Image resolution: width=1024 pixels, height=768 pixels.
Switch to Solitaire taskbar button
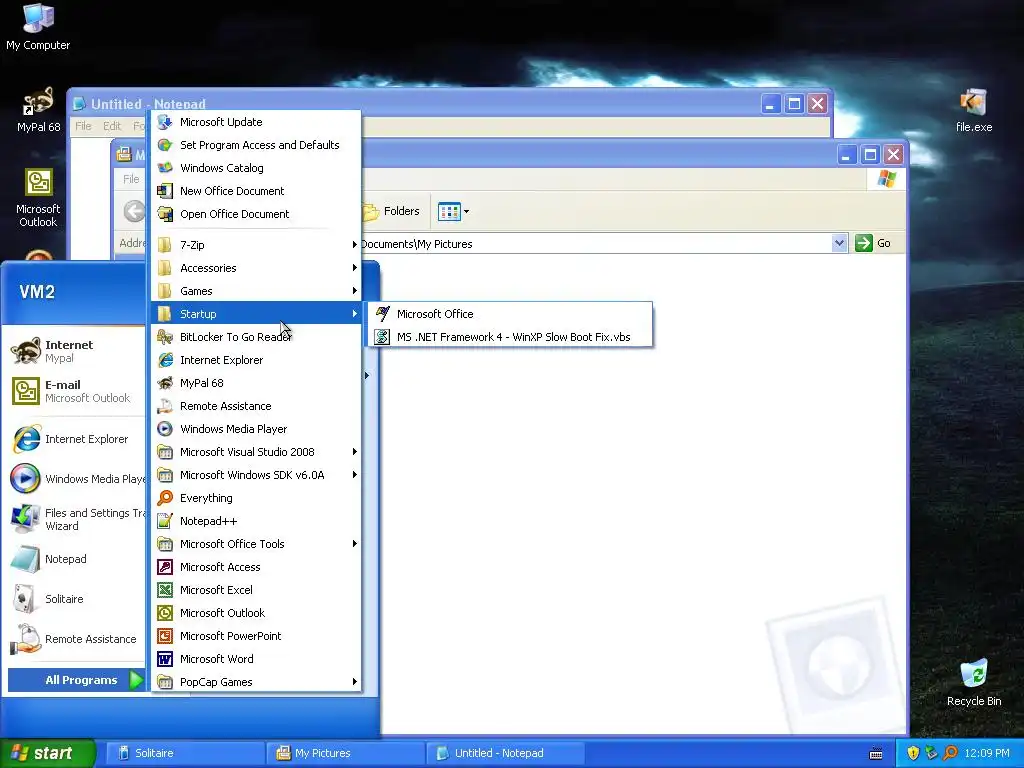pyautogui.click(x=184, y=753)
